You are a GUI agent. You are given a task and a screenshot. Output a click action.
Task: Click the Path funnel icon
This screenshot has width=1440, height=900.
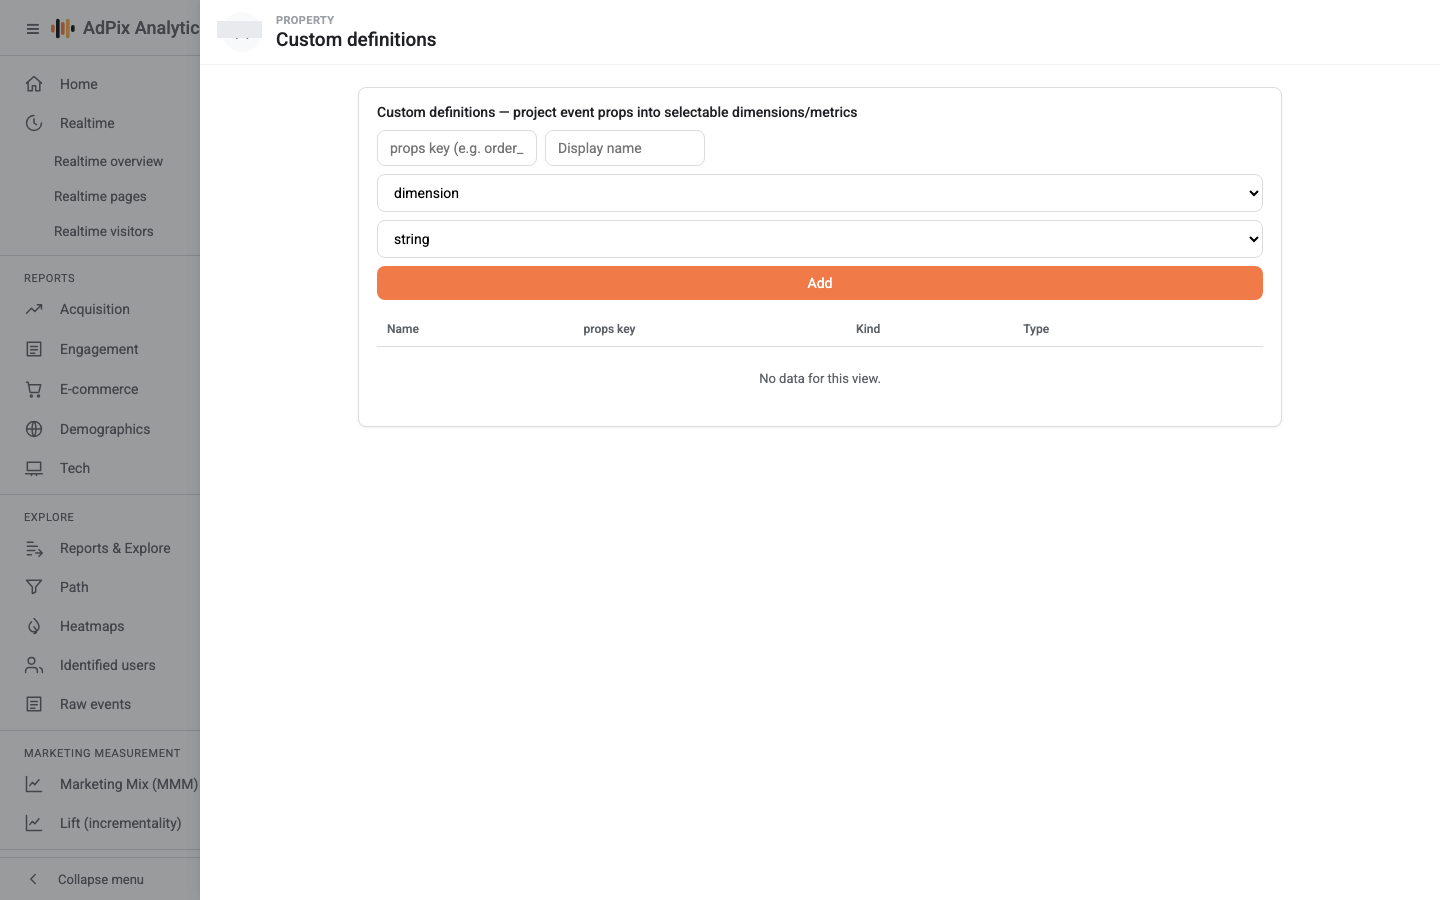(x=34, y=587)
